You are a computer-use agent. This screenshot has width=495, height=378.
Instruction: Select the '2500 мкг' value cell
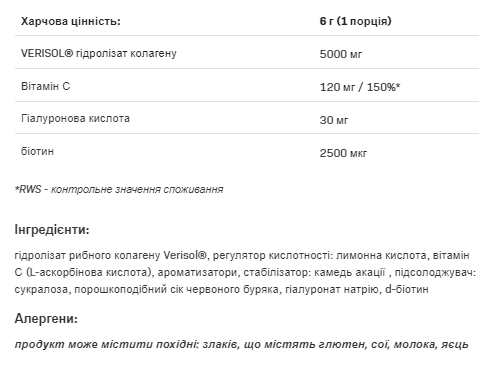(343, 153)
